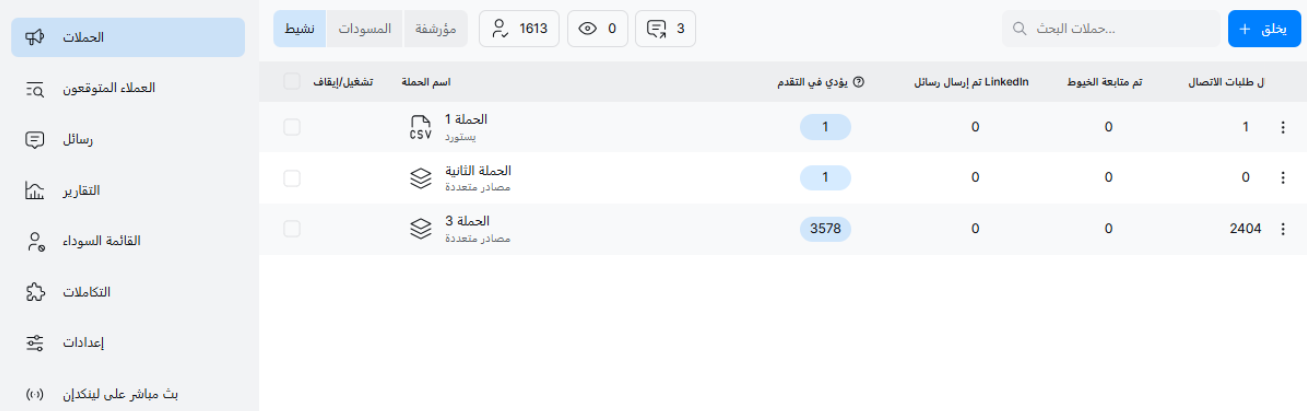Click the العملاء المتوقعون search-list icon
This screenshot has height=411, width=1307.
pos(35,88)
